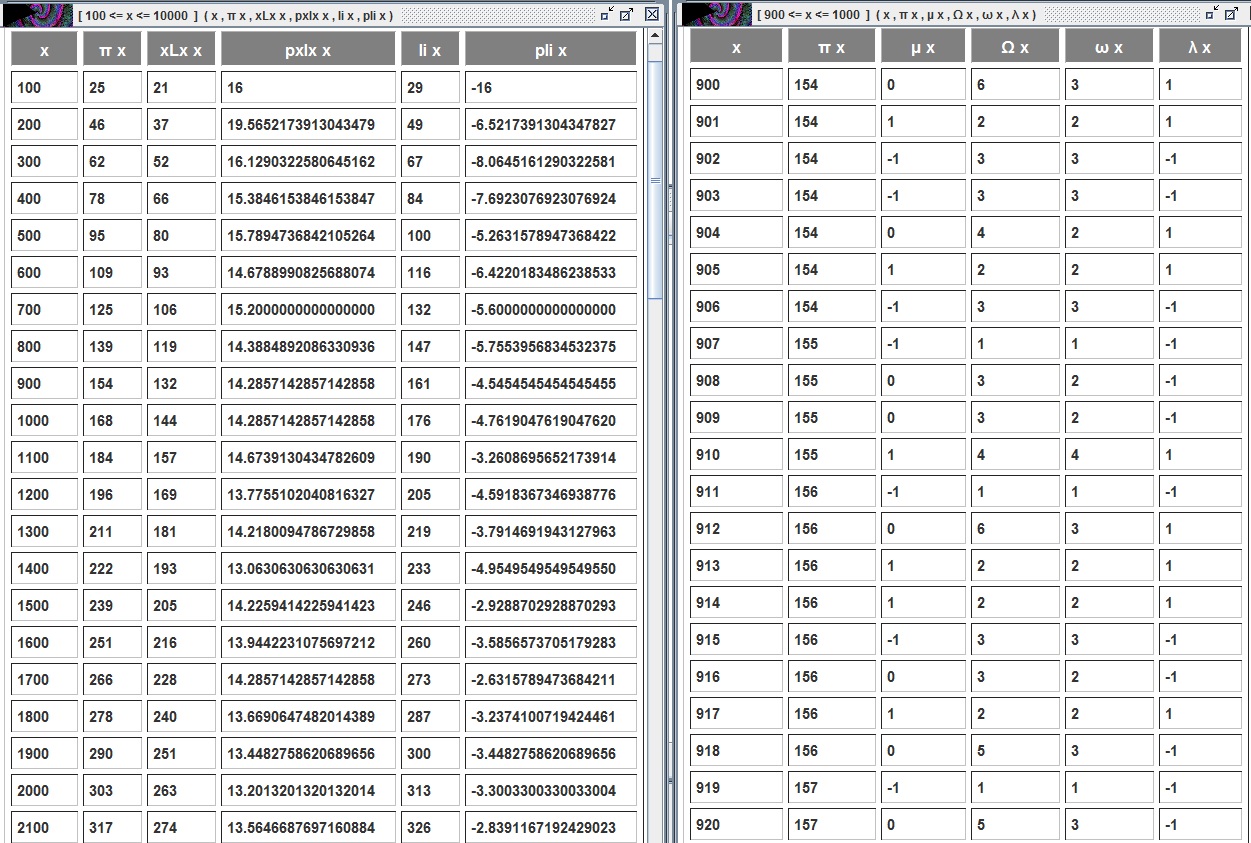Select λ x cell in row 903
Image resolution: width=1251 pixels, height=843 pixels.
coord(1200,196)
